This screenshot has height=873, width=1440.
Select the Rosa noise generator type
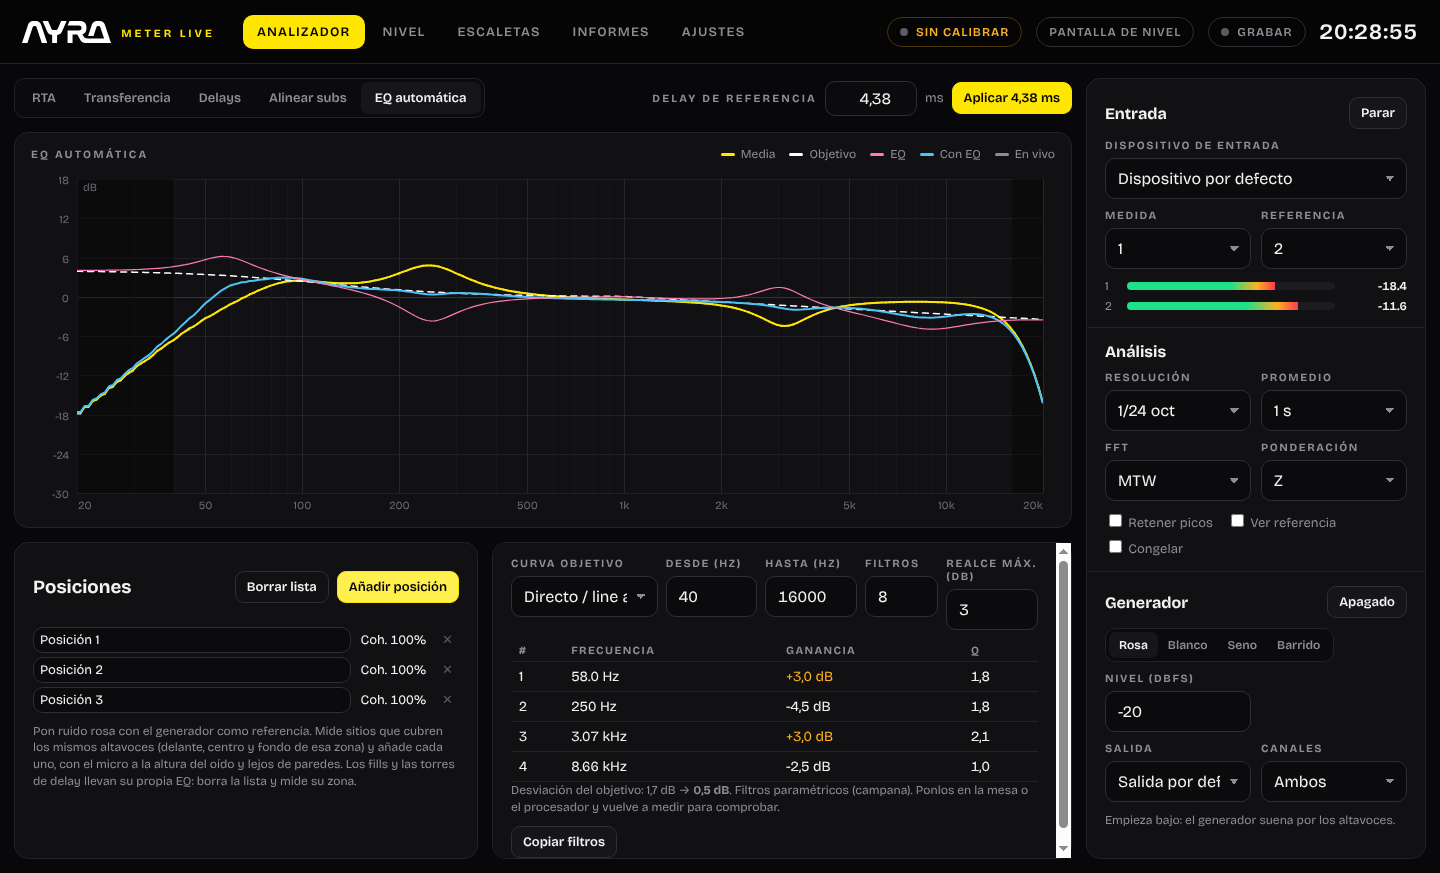coord(1133,645)
